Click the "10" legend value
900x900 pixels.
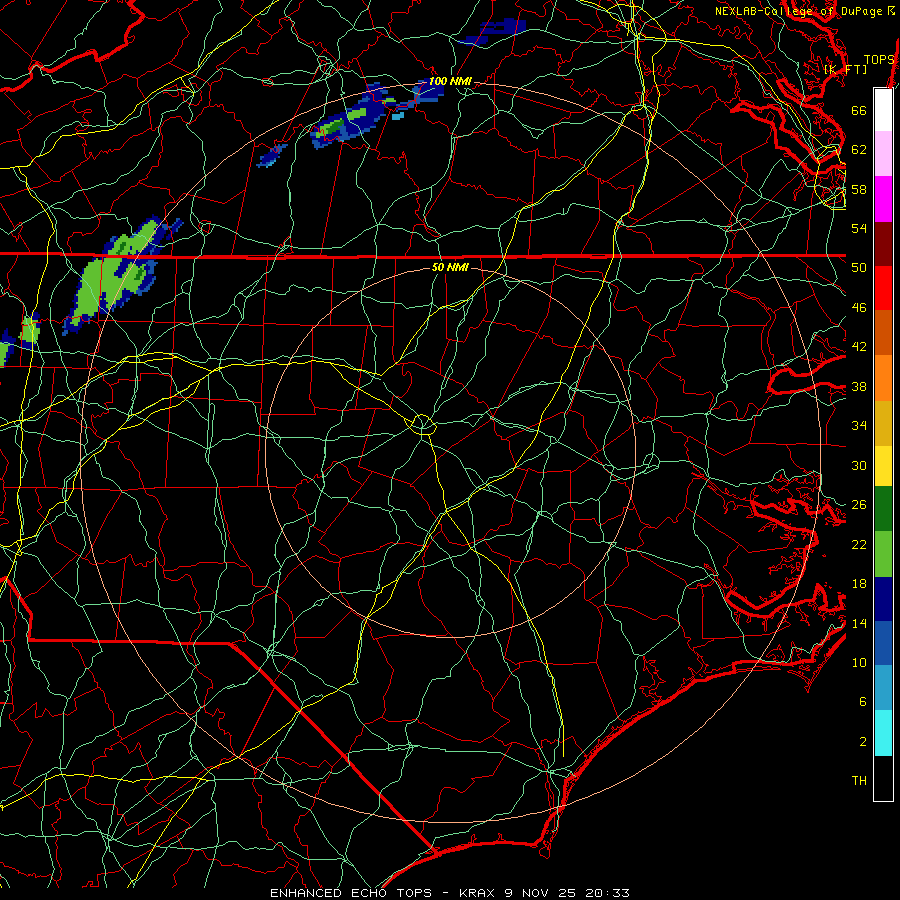click(x=859, y=663)
